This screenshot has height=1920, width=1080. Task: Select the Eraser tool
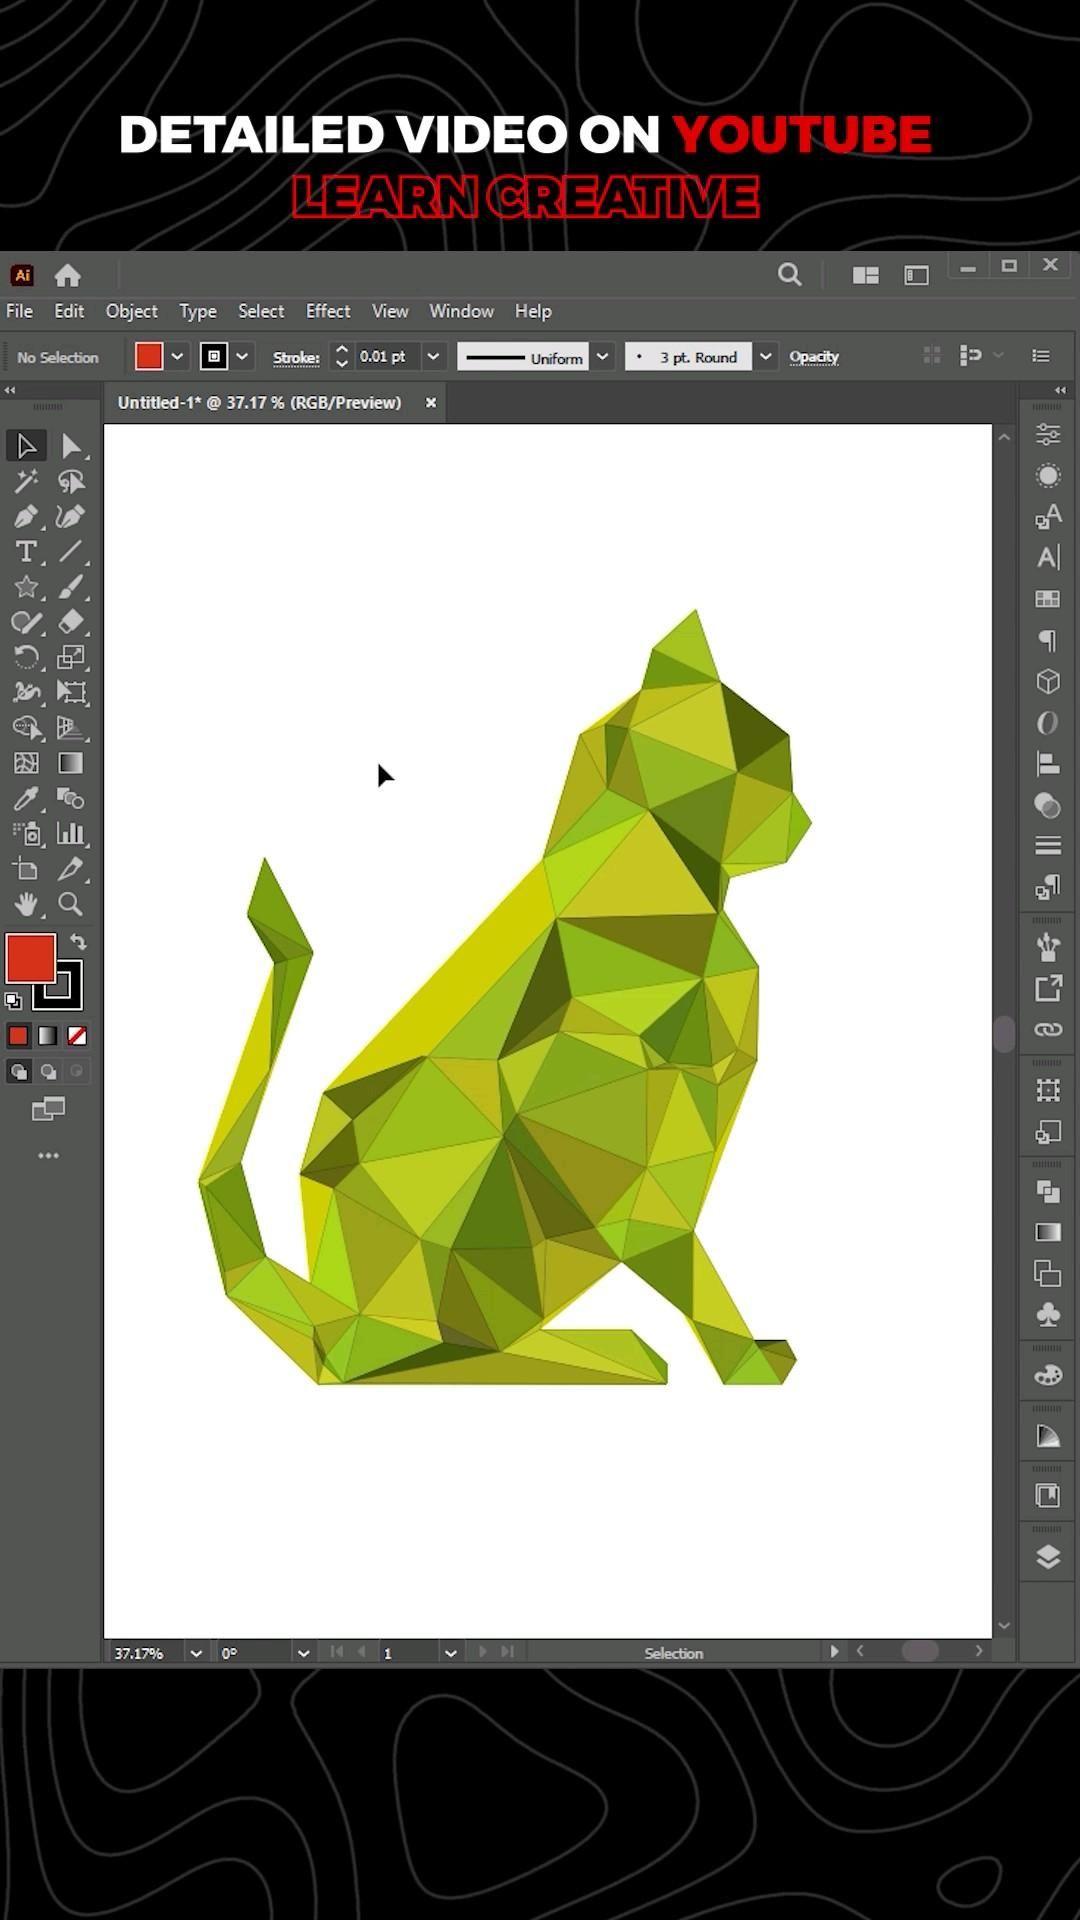click(x=71, y=622)
